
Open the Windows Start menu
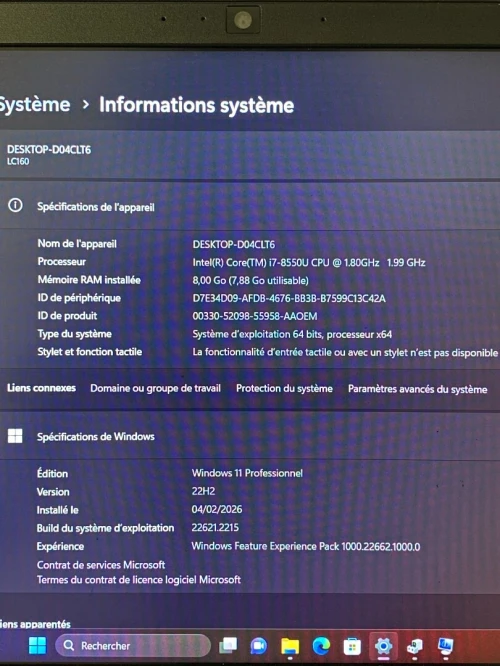point(37,646)
